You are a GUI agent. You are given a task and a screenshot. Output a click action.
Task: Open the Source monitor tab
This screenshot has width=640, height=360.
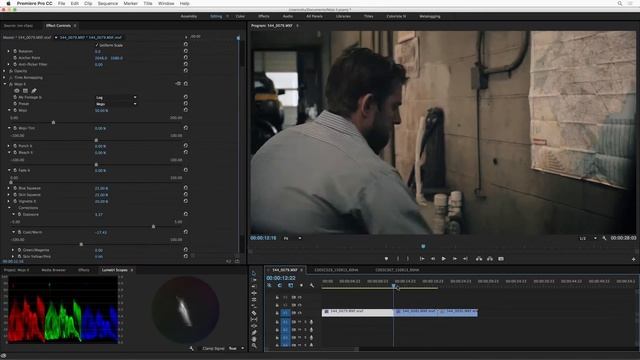pyautogui.click(x=18, y=25)
